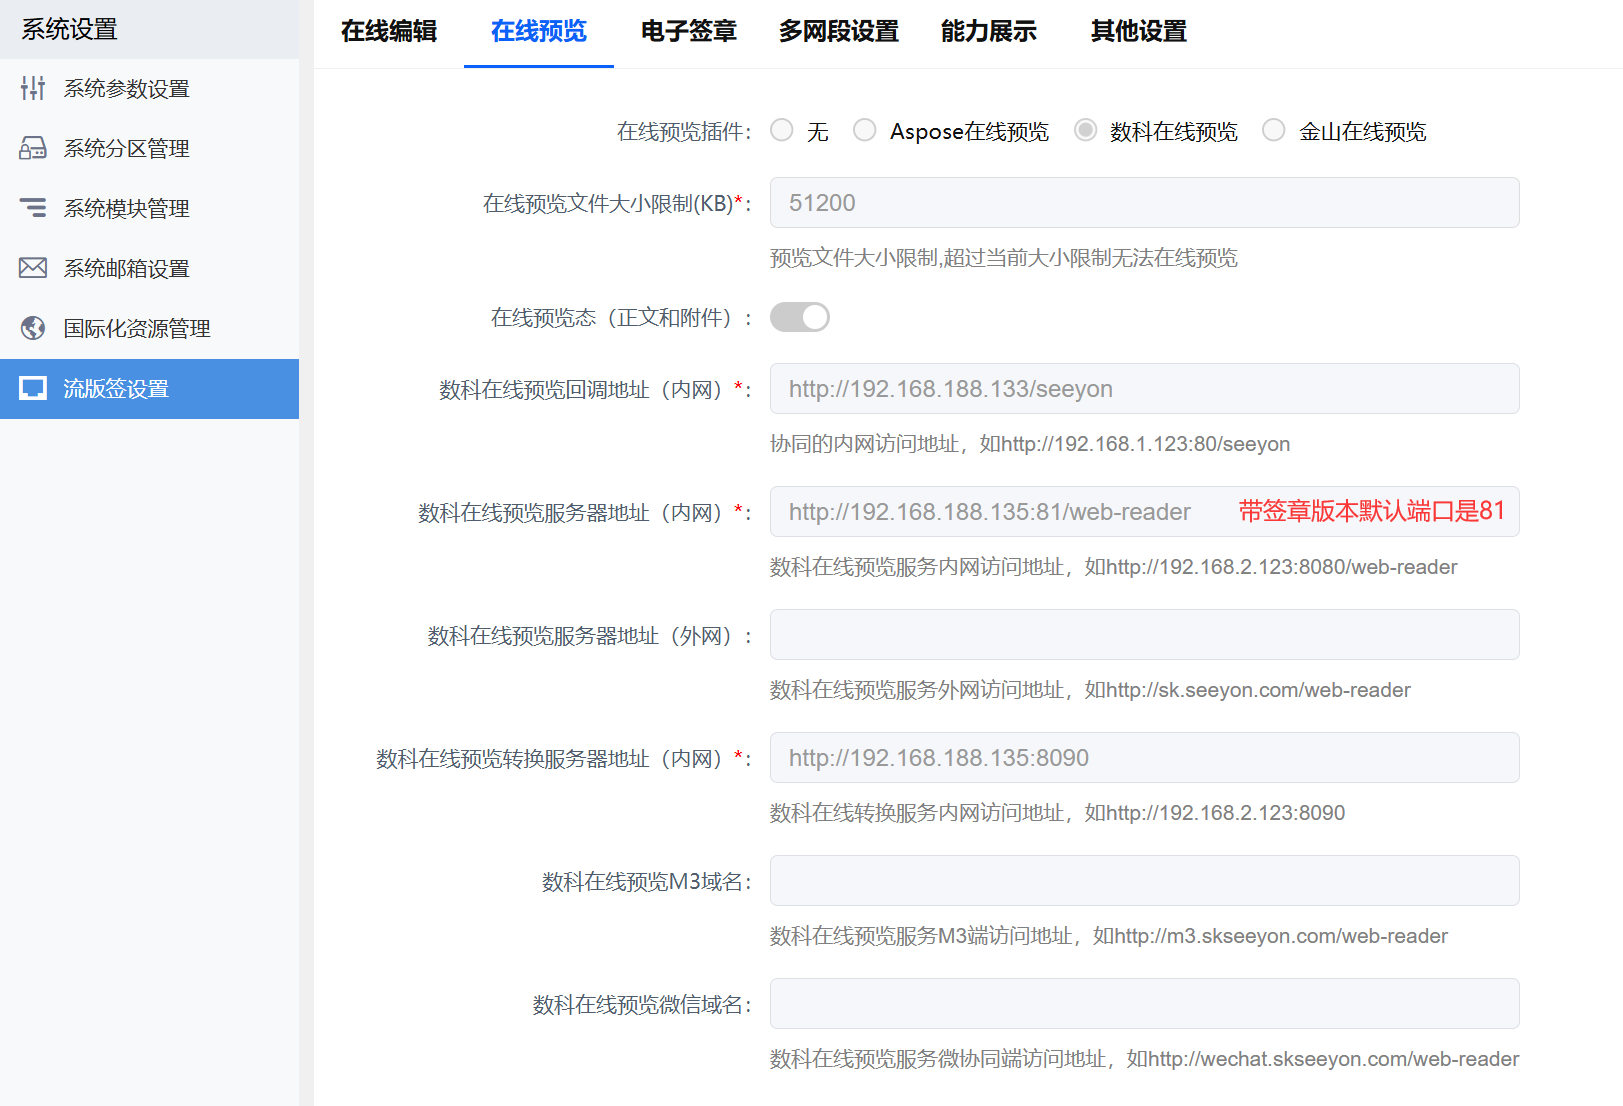The height and width of the screenshot is (1106, 1623).
Task: Click the 流版签设置 monitor icon
Action: click(33, 388)
